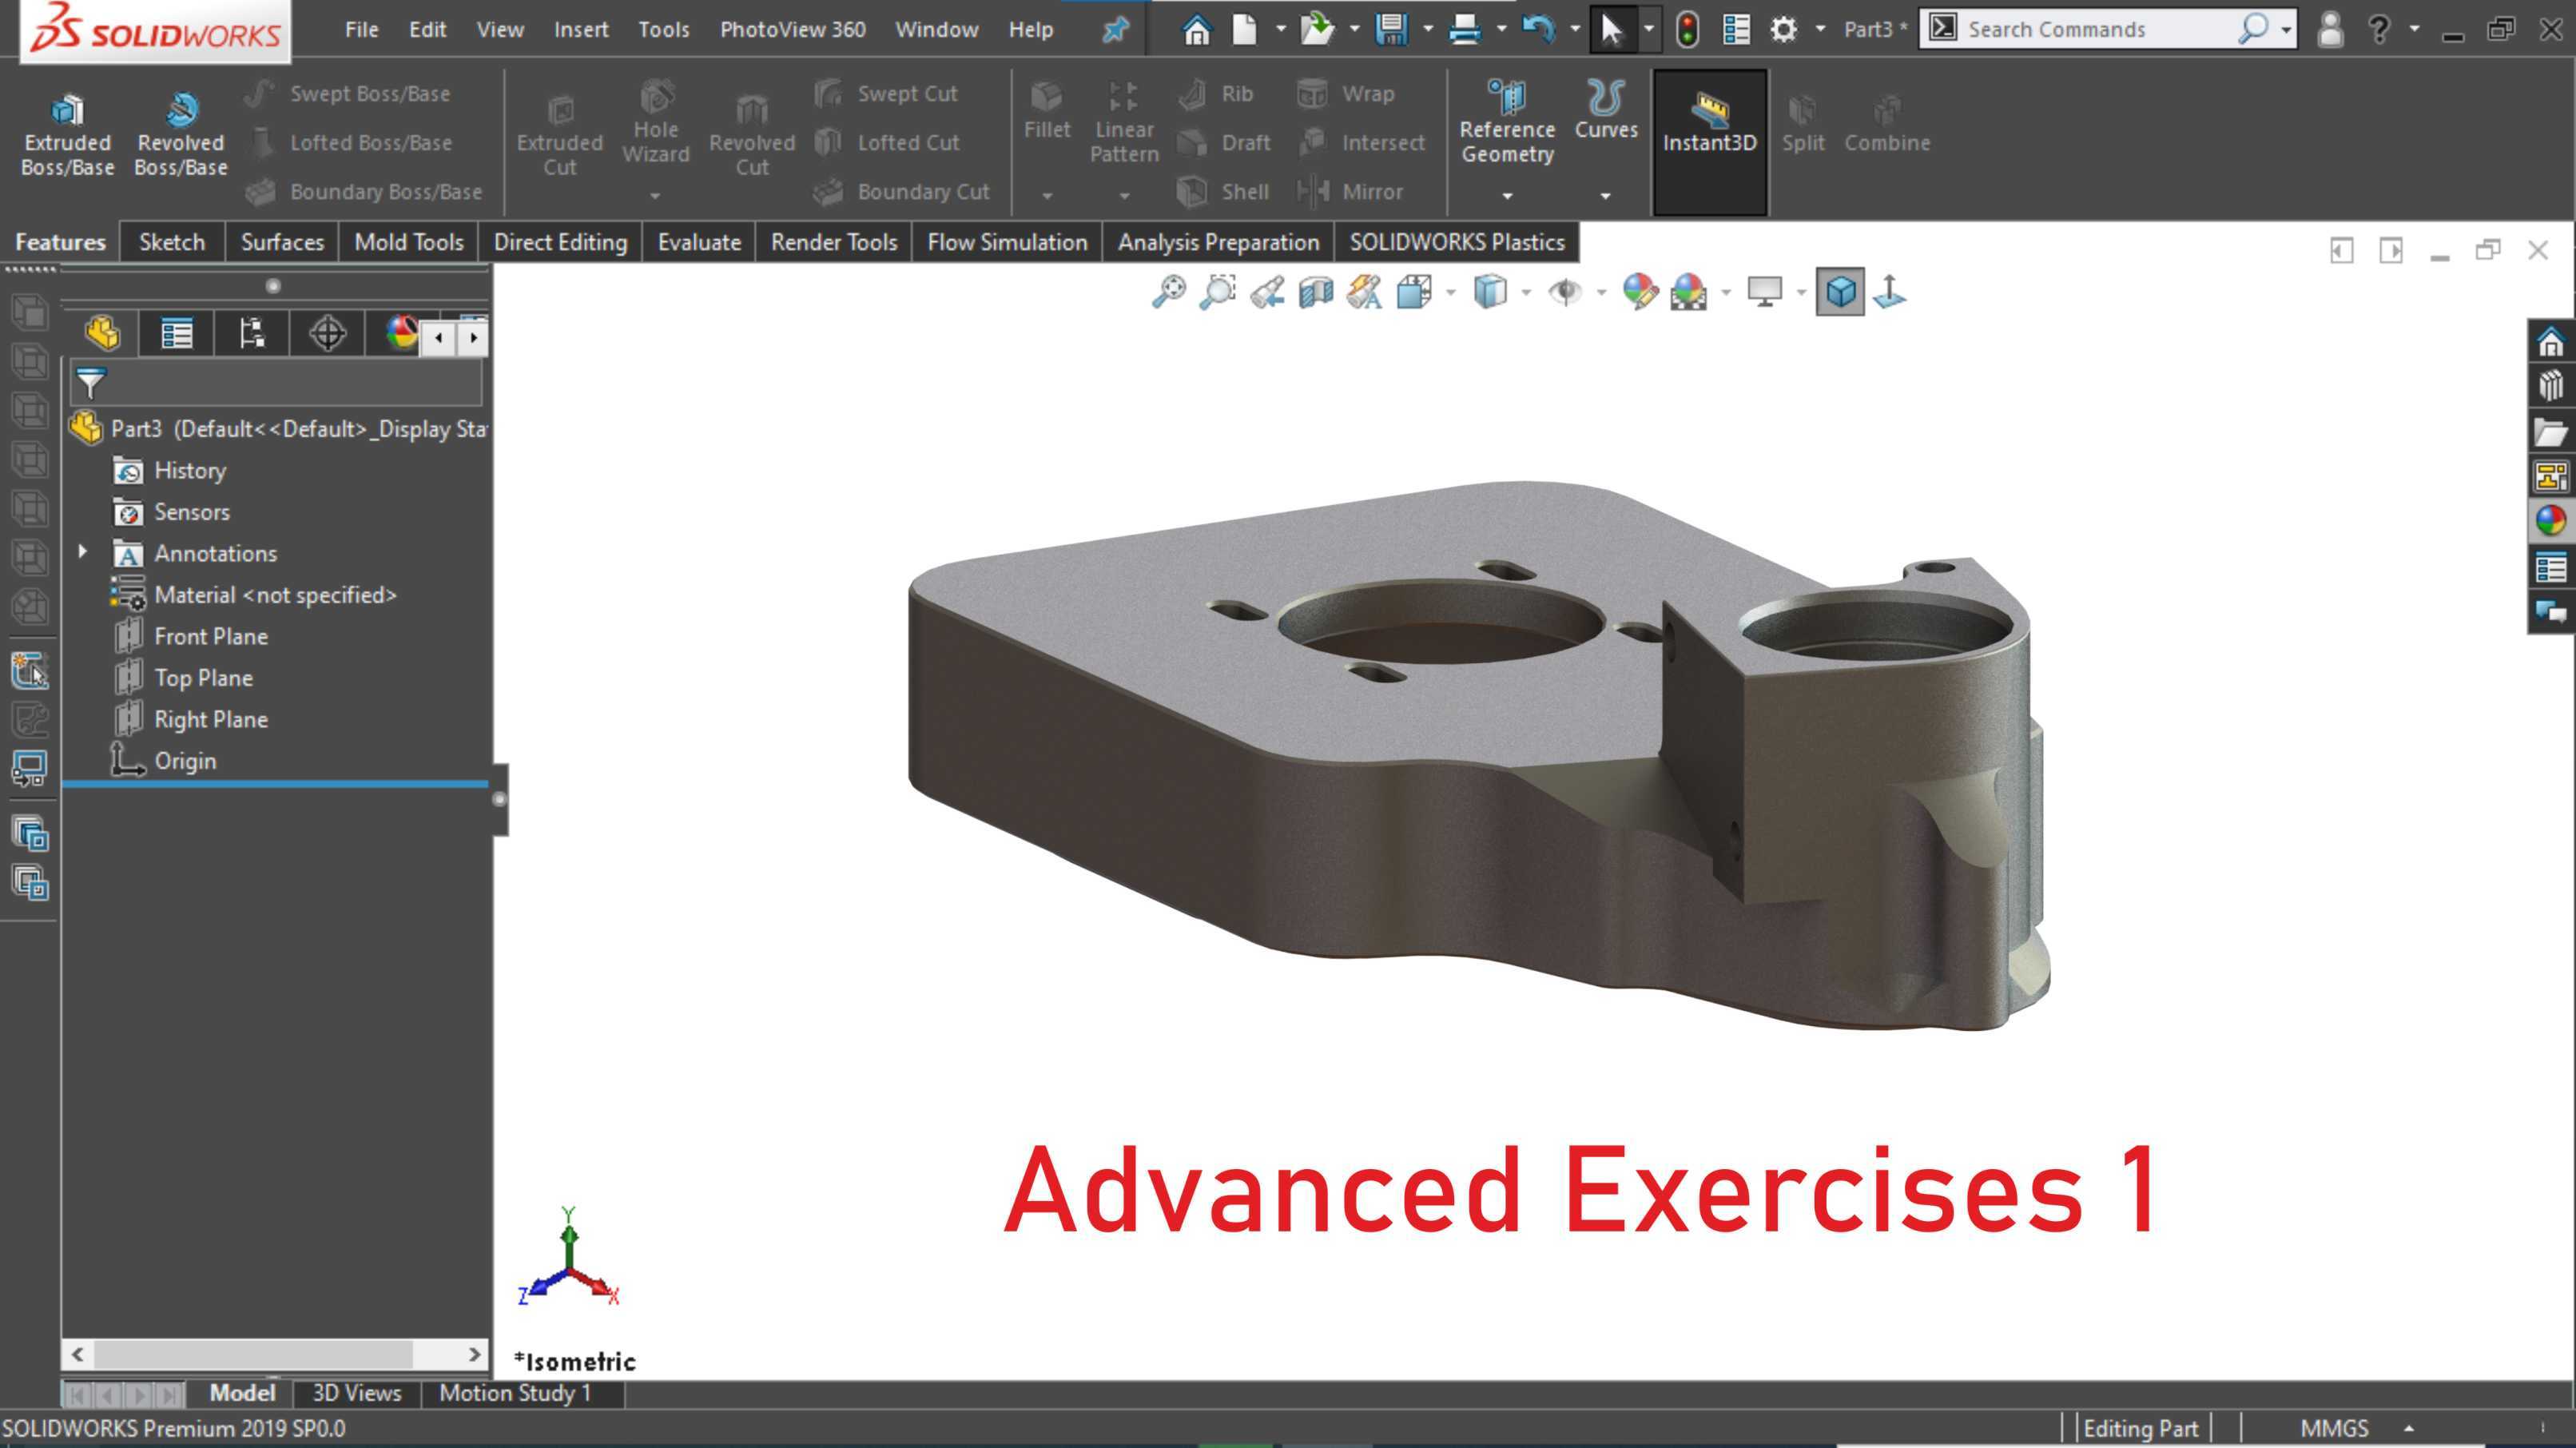
Task: Open the Insert menu
Action: click(x=581, y=29)
